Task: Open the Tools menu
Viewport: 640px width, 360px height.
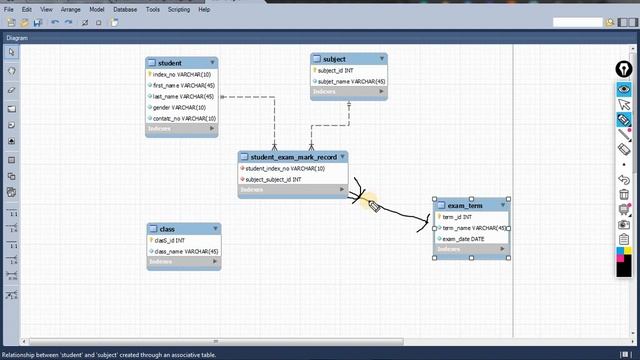Action: [x=153, y=9]
